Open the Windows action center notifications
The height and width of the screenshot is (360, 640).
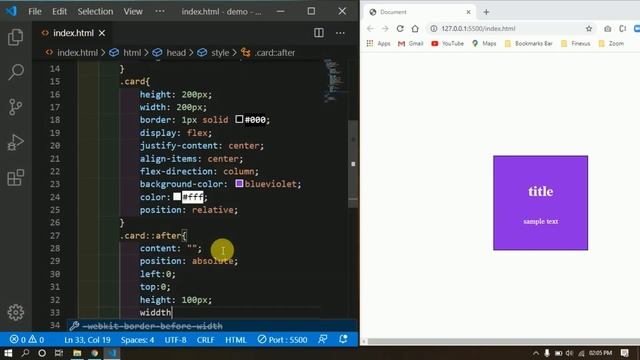(x=624, y=353)
